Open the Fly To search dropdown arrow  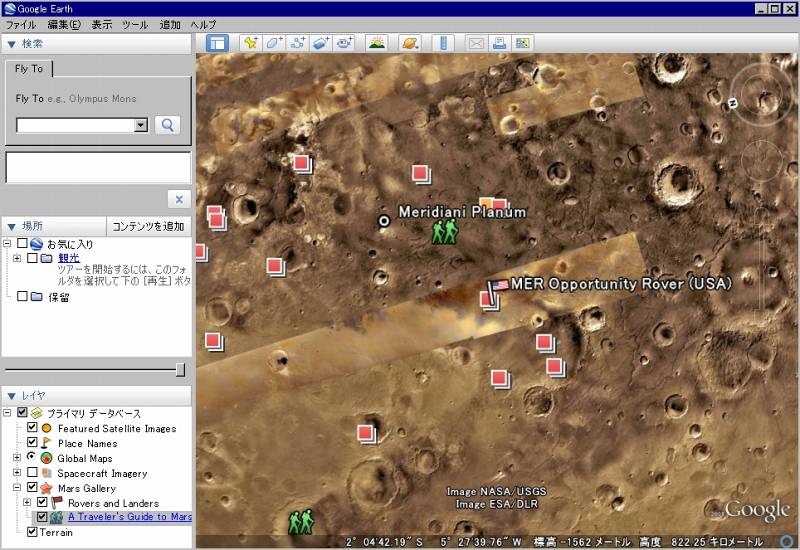click(141, 125)
